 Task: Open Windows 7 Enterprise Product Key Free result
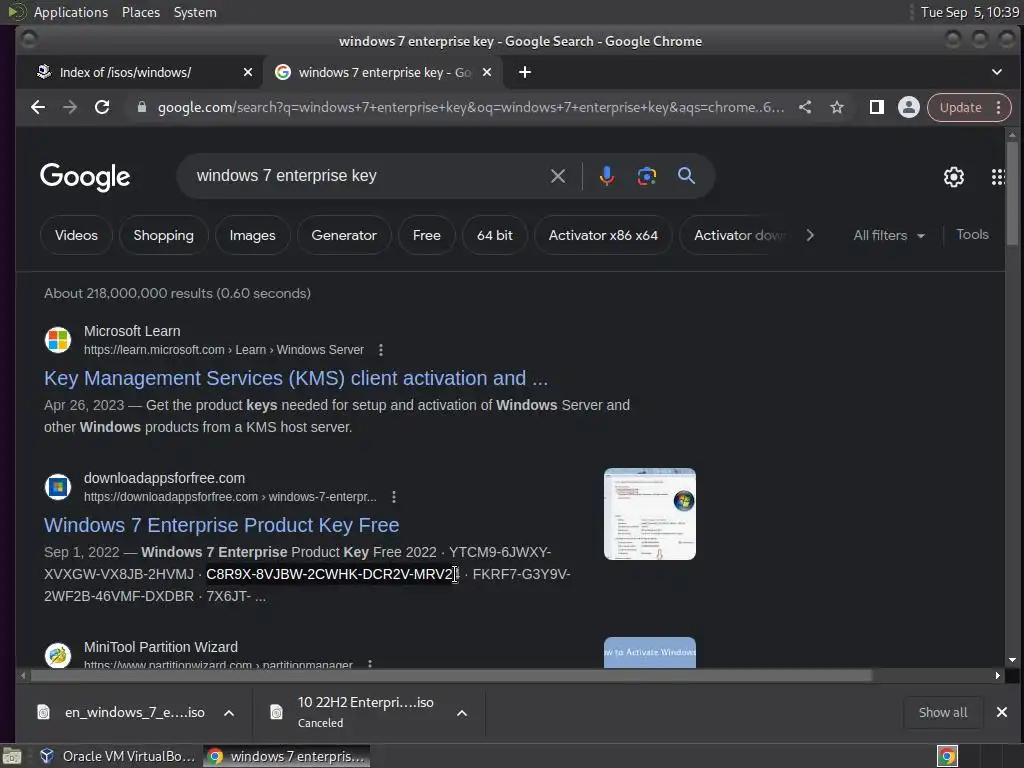click(x=221, y=525)
